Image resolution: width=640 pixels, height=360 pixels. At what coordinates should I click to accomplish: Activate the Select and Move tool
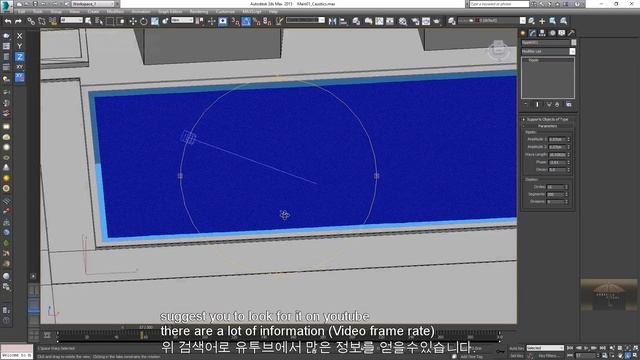click(x=133, y=21)
